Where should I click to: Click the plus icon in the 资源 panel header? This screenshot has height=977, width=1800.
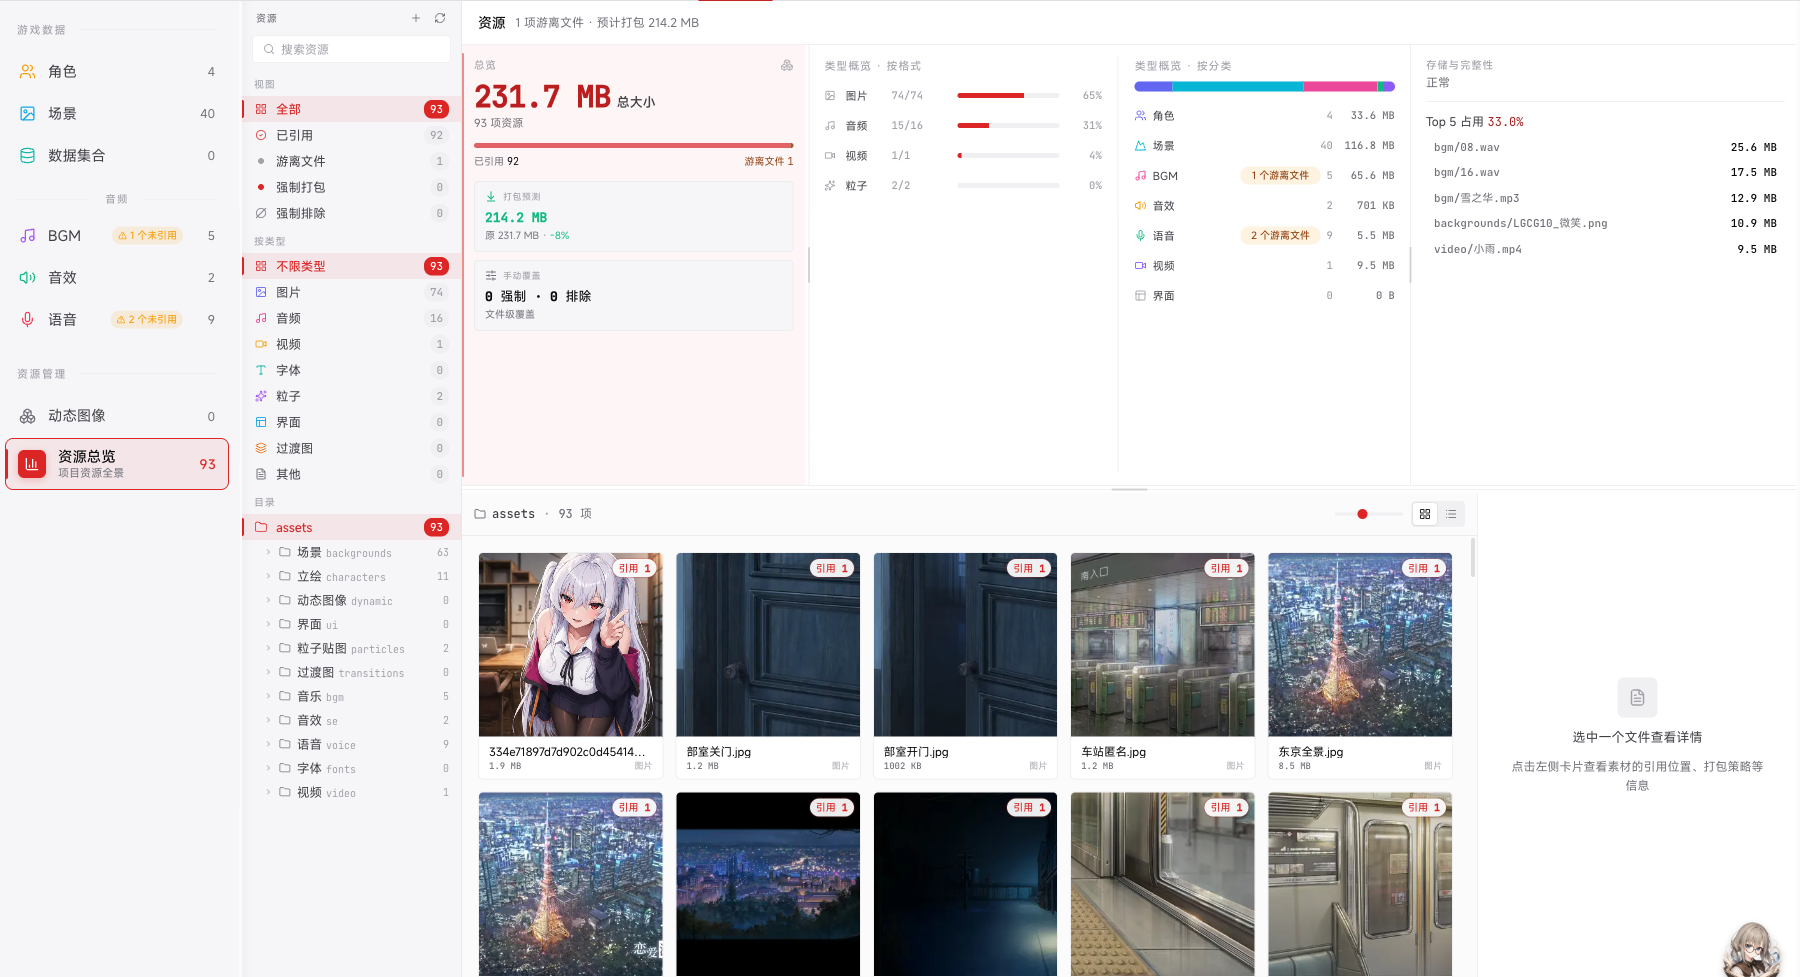pos(416,18)
